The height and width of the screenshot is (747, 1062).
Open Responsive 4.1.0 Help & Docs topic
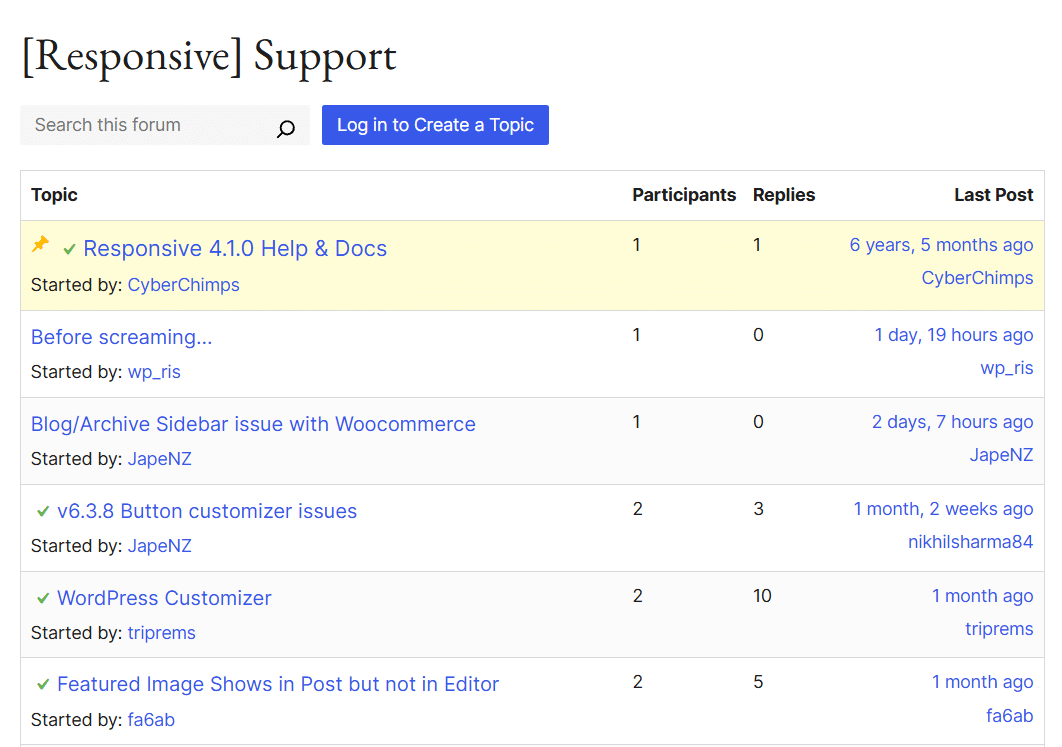tap(235, 249)
